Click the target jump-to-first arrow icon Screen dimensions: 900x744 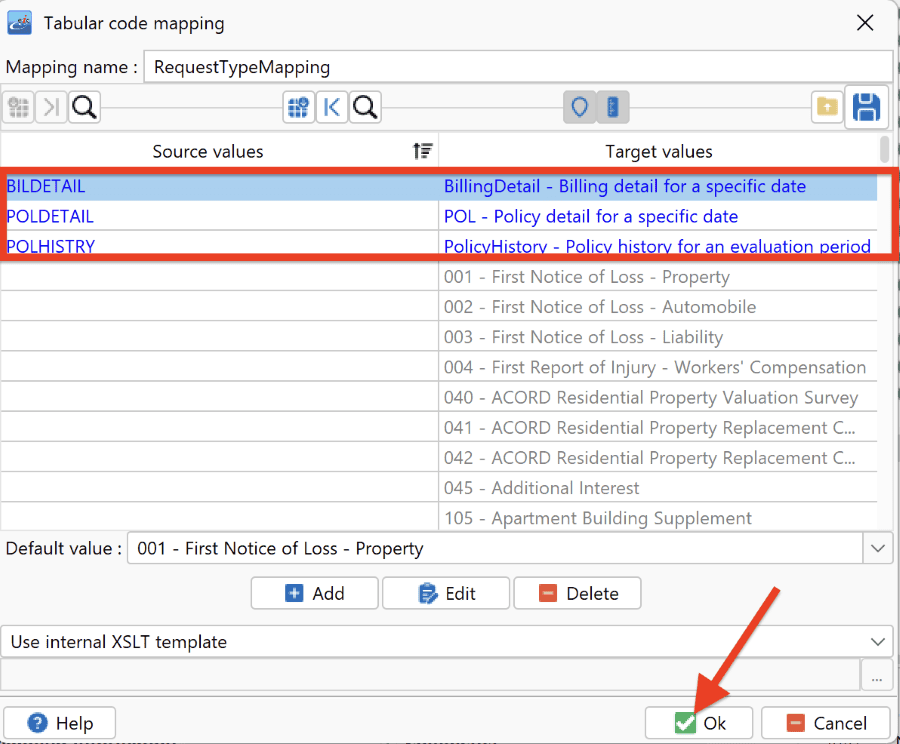tap(332, 107)
